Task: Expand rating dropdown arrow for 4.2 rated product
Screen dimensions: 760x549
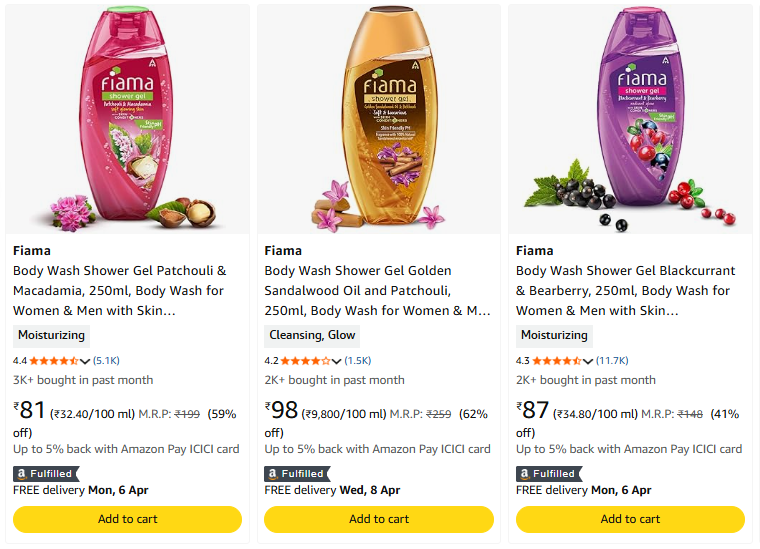Action: pyautogui.click(x=337, y=361)
